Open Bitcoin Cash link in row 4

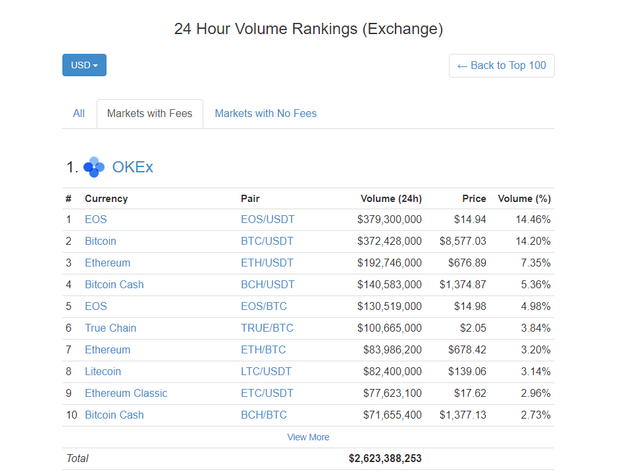[114, 284]
